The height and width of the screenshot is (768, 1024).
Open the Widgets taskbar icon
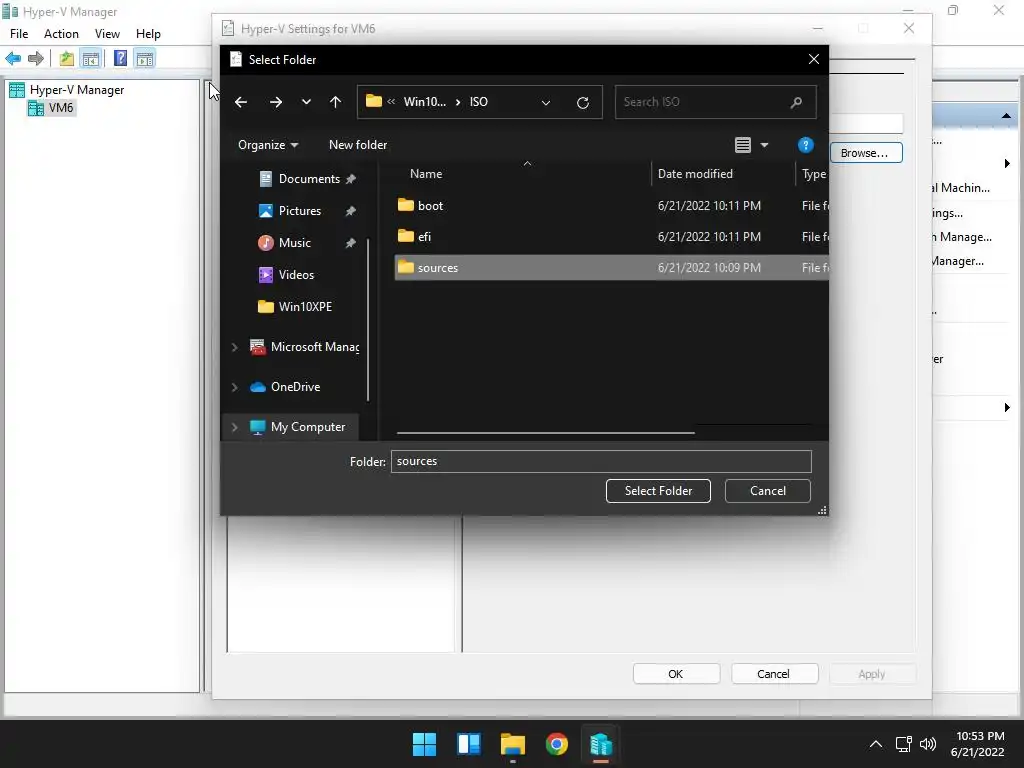tap(468, 744)
